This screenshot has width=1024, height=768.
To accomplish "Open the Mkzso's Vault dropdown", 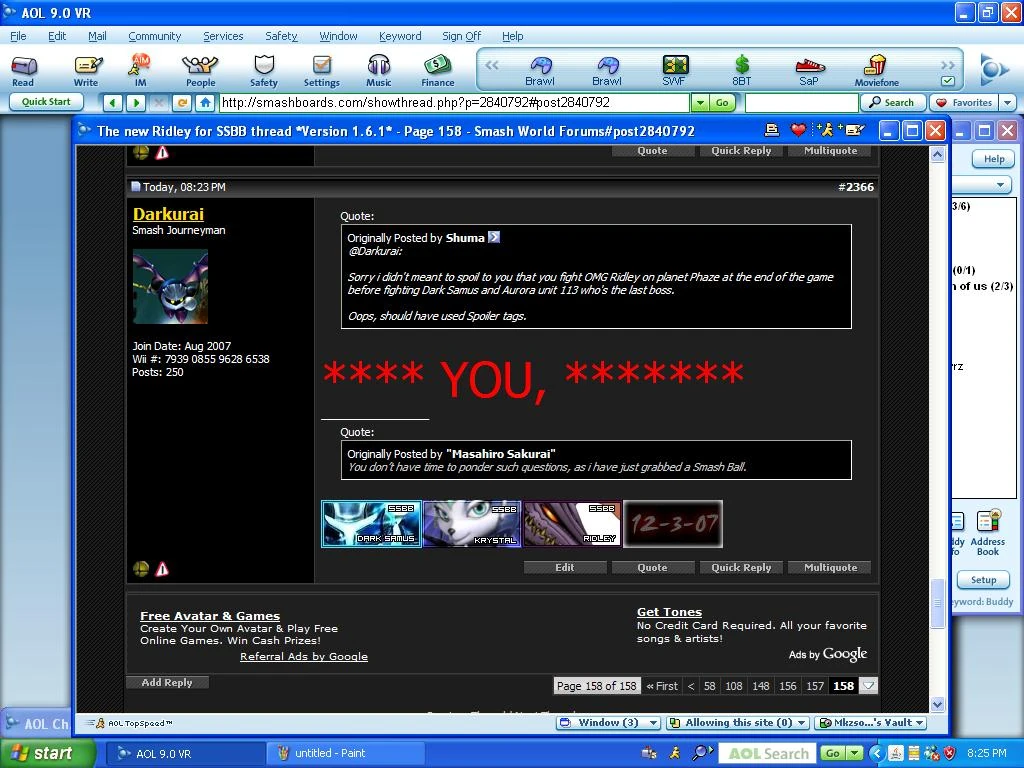I will pos(871,722).
